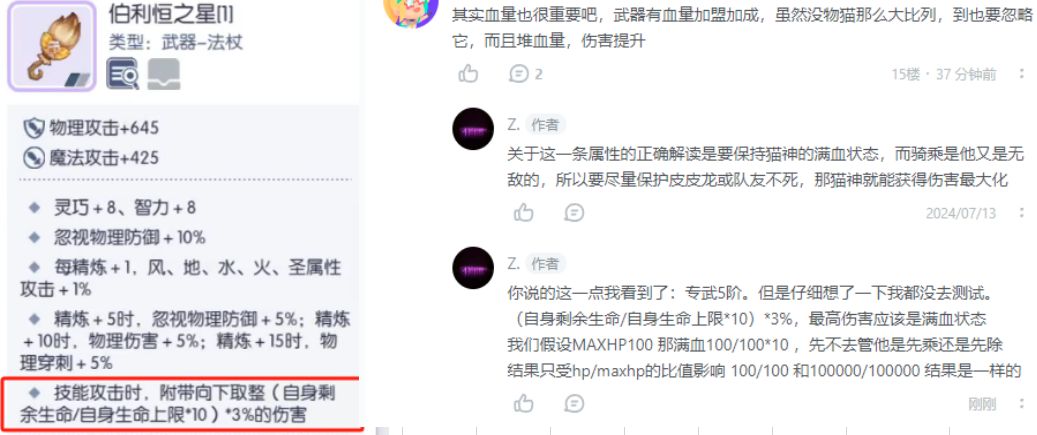The width and height of the screenshot is (1037, 435).
Task: Select the highlighted 技能攻击时 attribute row
Action: [x=181, y=404]
